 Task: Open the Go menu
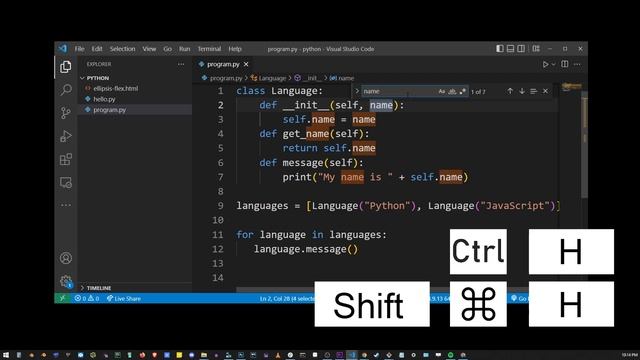[167, 49]
